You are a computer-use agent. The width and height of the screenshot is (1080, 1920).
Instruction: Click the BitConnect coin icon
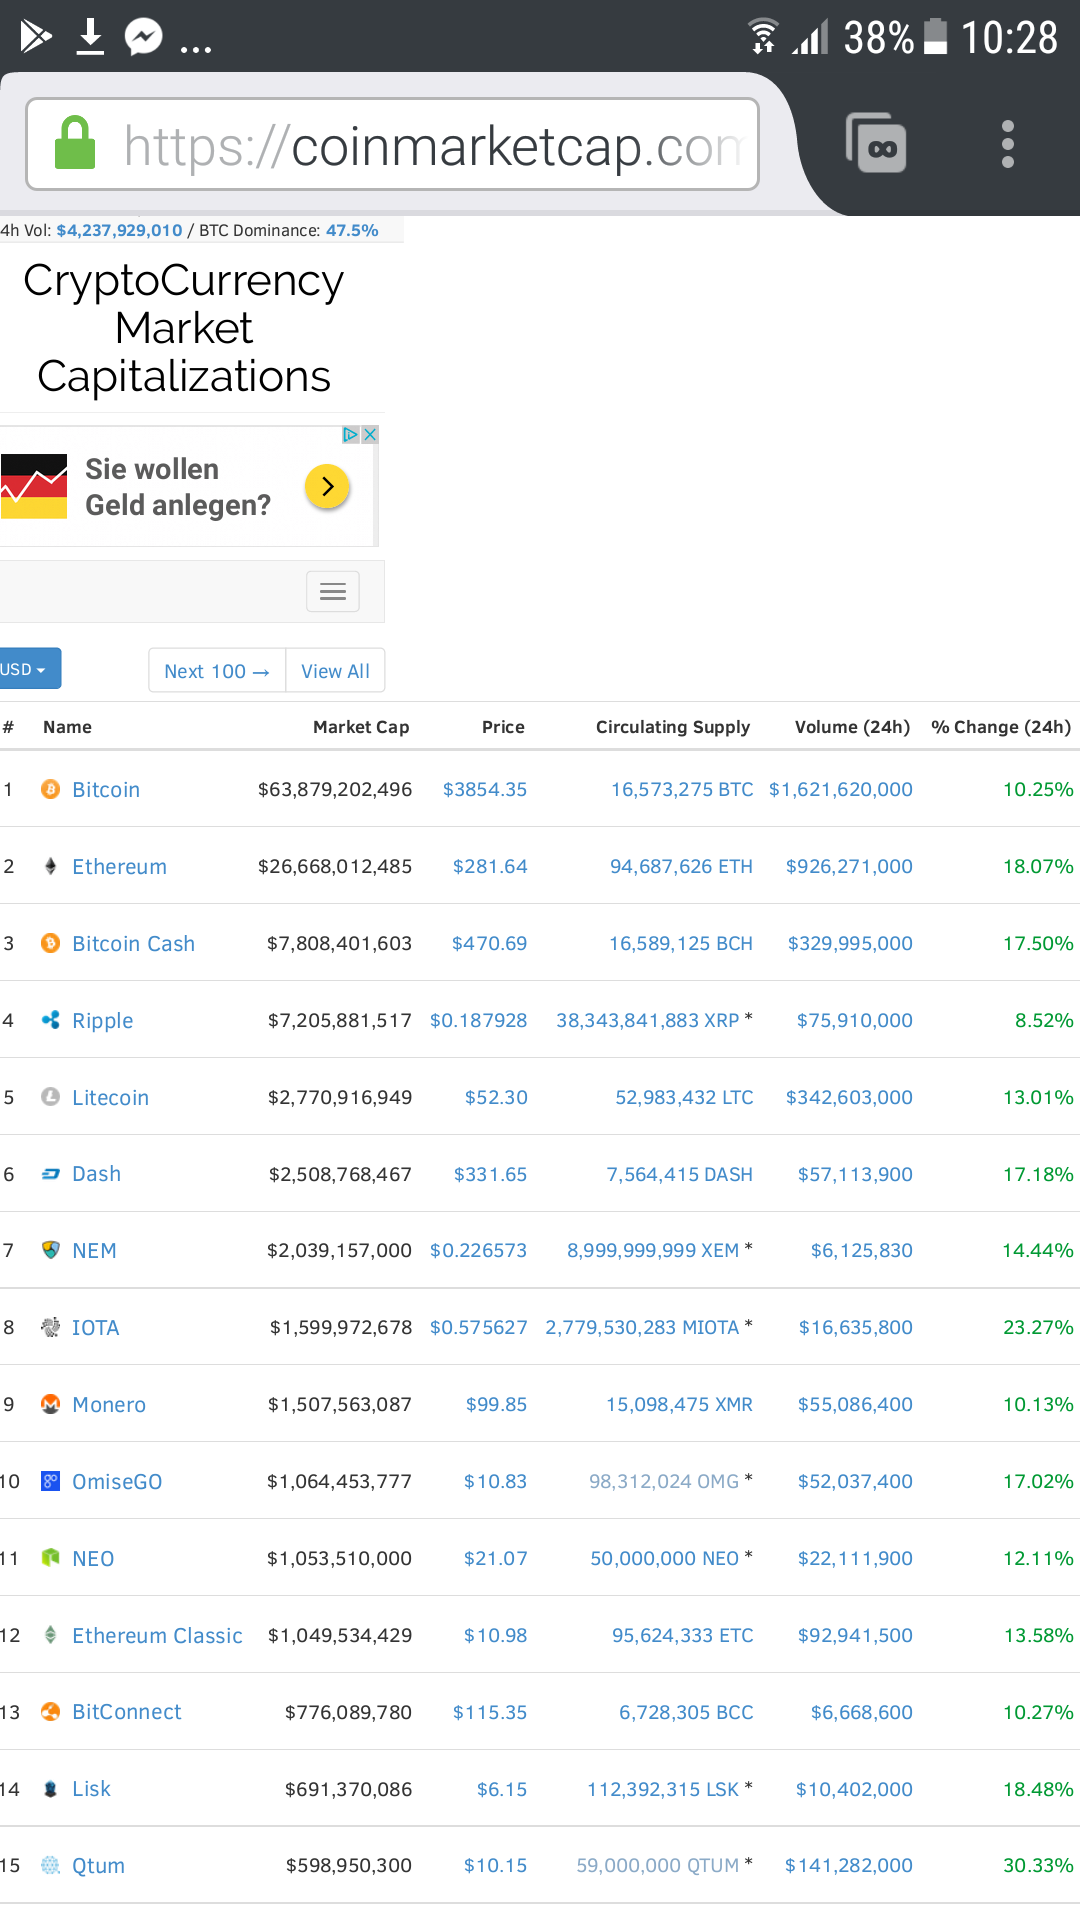pos(50,1712)
